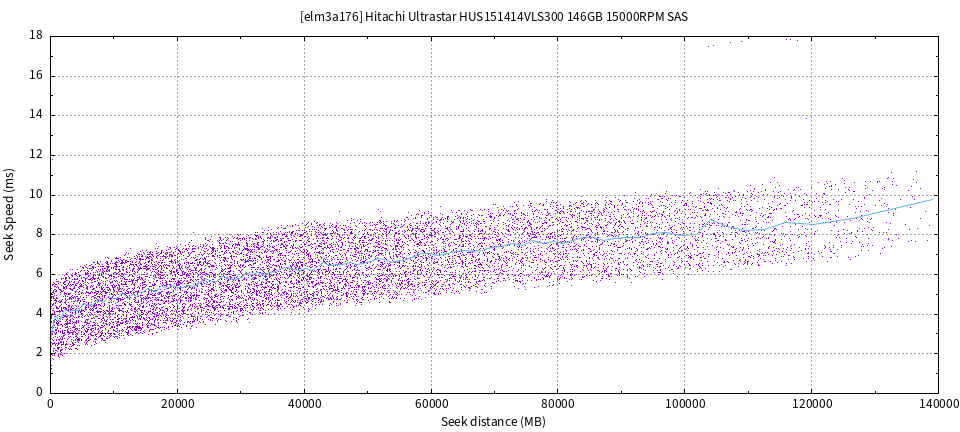Click the 140000 x-axis tick label
The height and width of the screenshot is (432, 960).
[x=937, y=404]
